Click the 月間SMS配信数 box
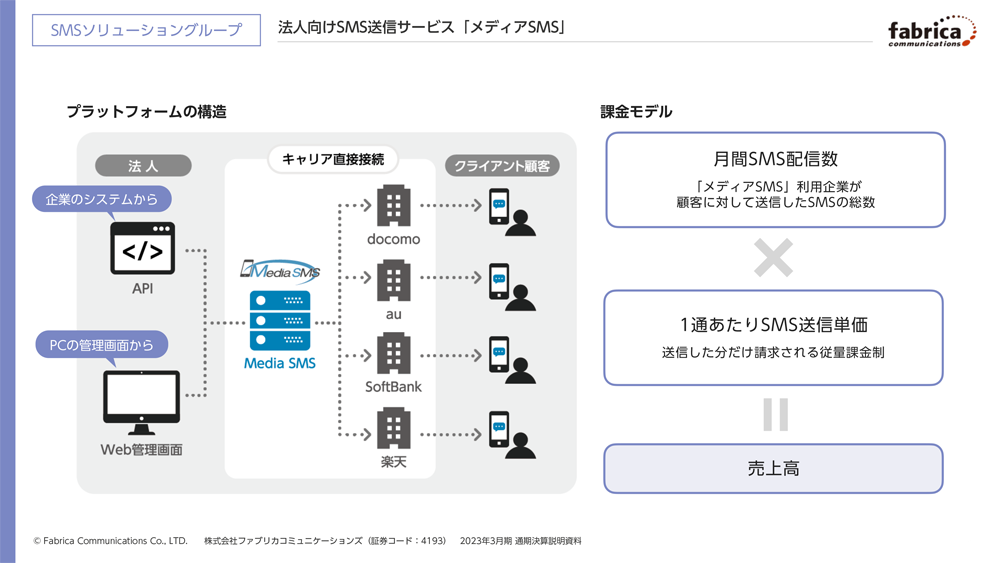The width and height of the screenshot is (1000, 563). (776, 180)
